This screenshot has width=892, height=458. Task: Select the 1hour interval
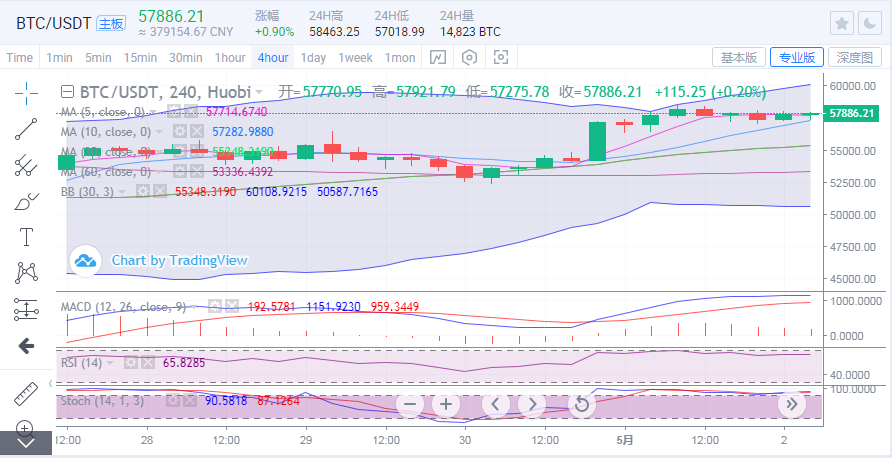[x=230, y=57]
